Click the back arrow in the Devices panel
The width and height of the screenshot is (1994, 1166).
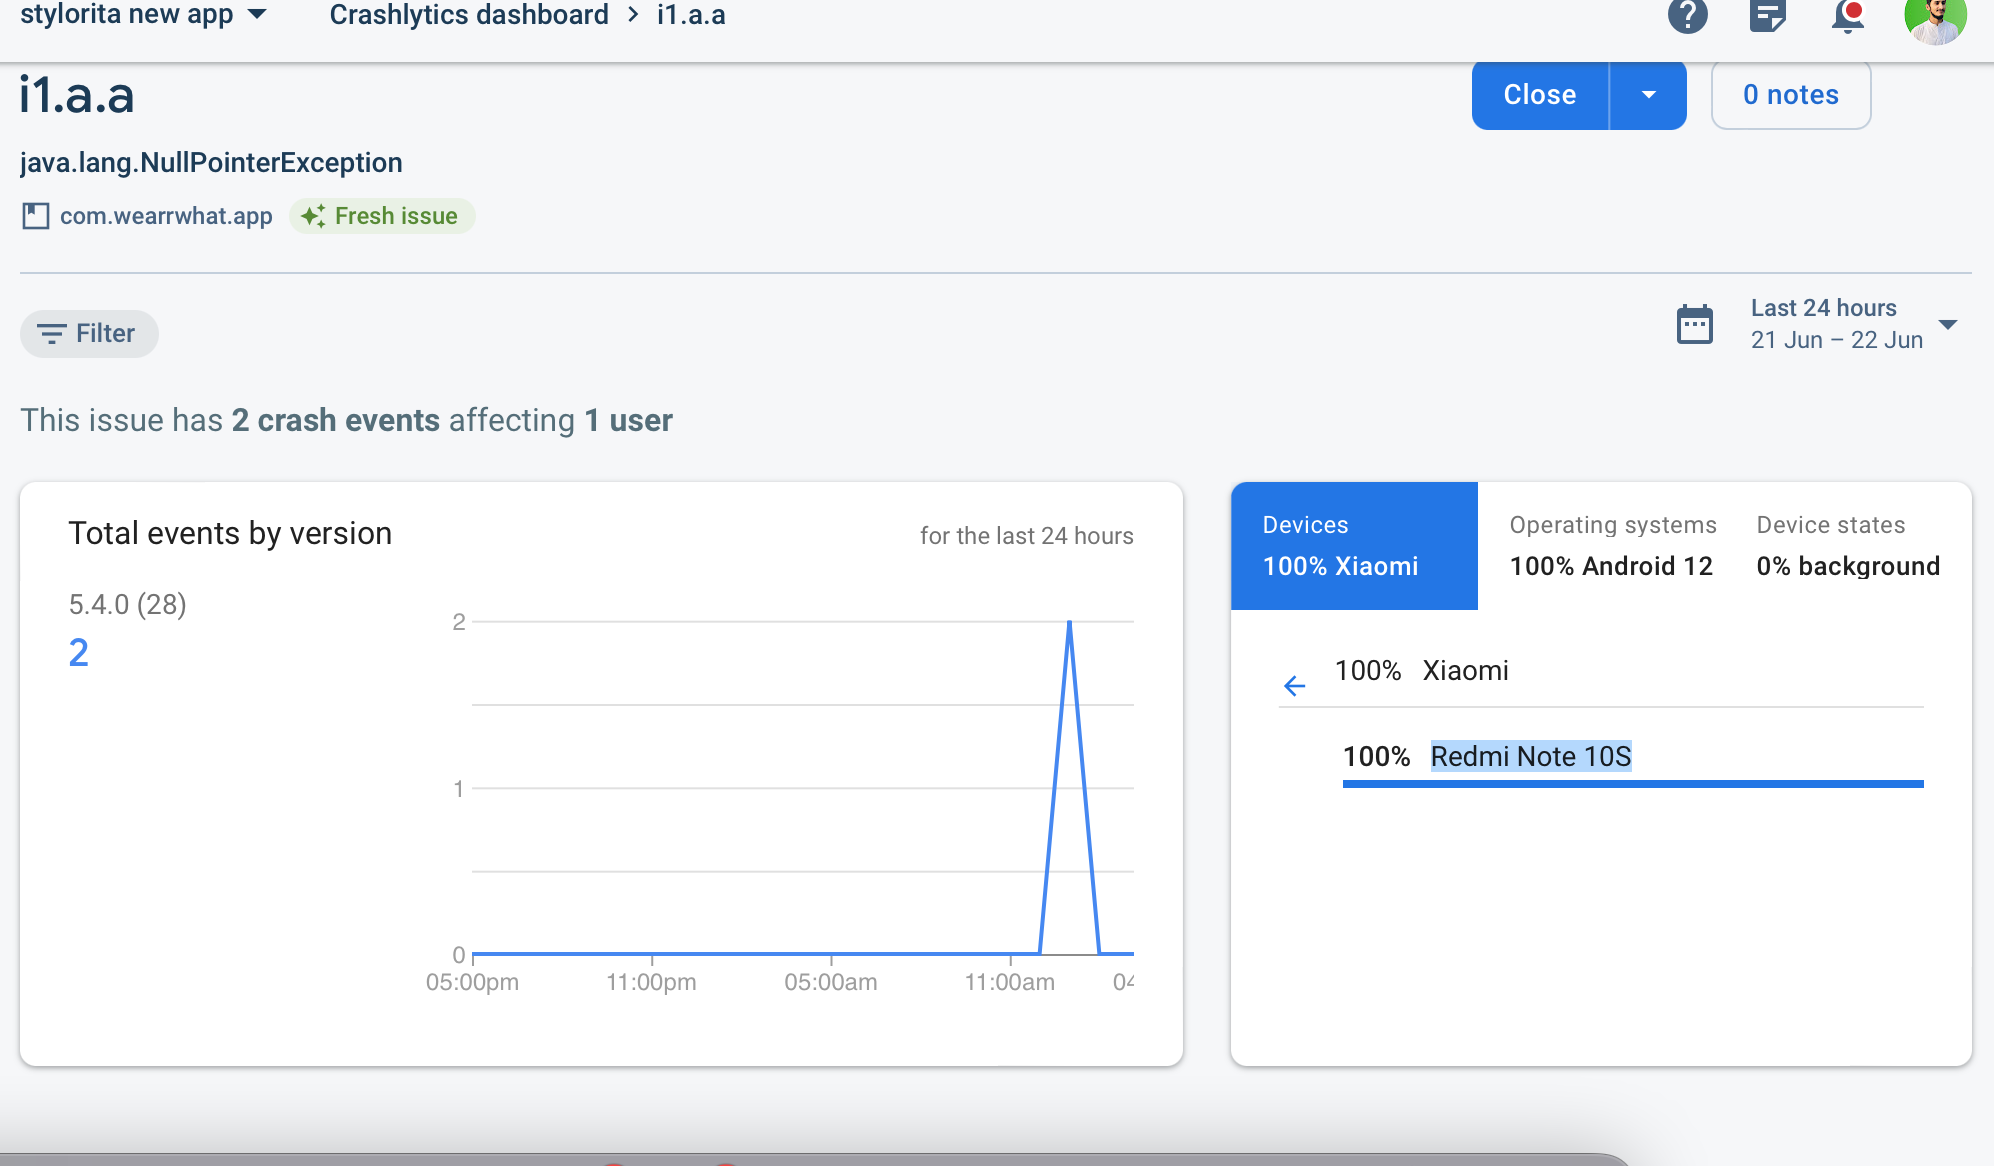pos(1295,685)
